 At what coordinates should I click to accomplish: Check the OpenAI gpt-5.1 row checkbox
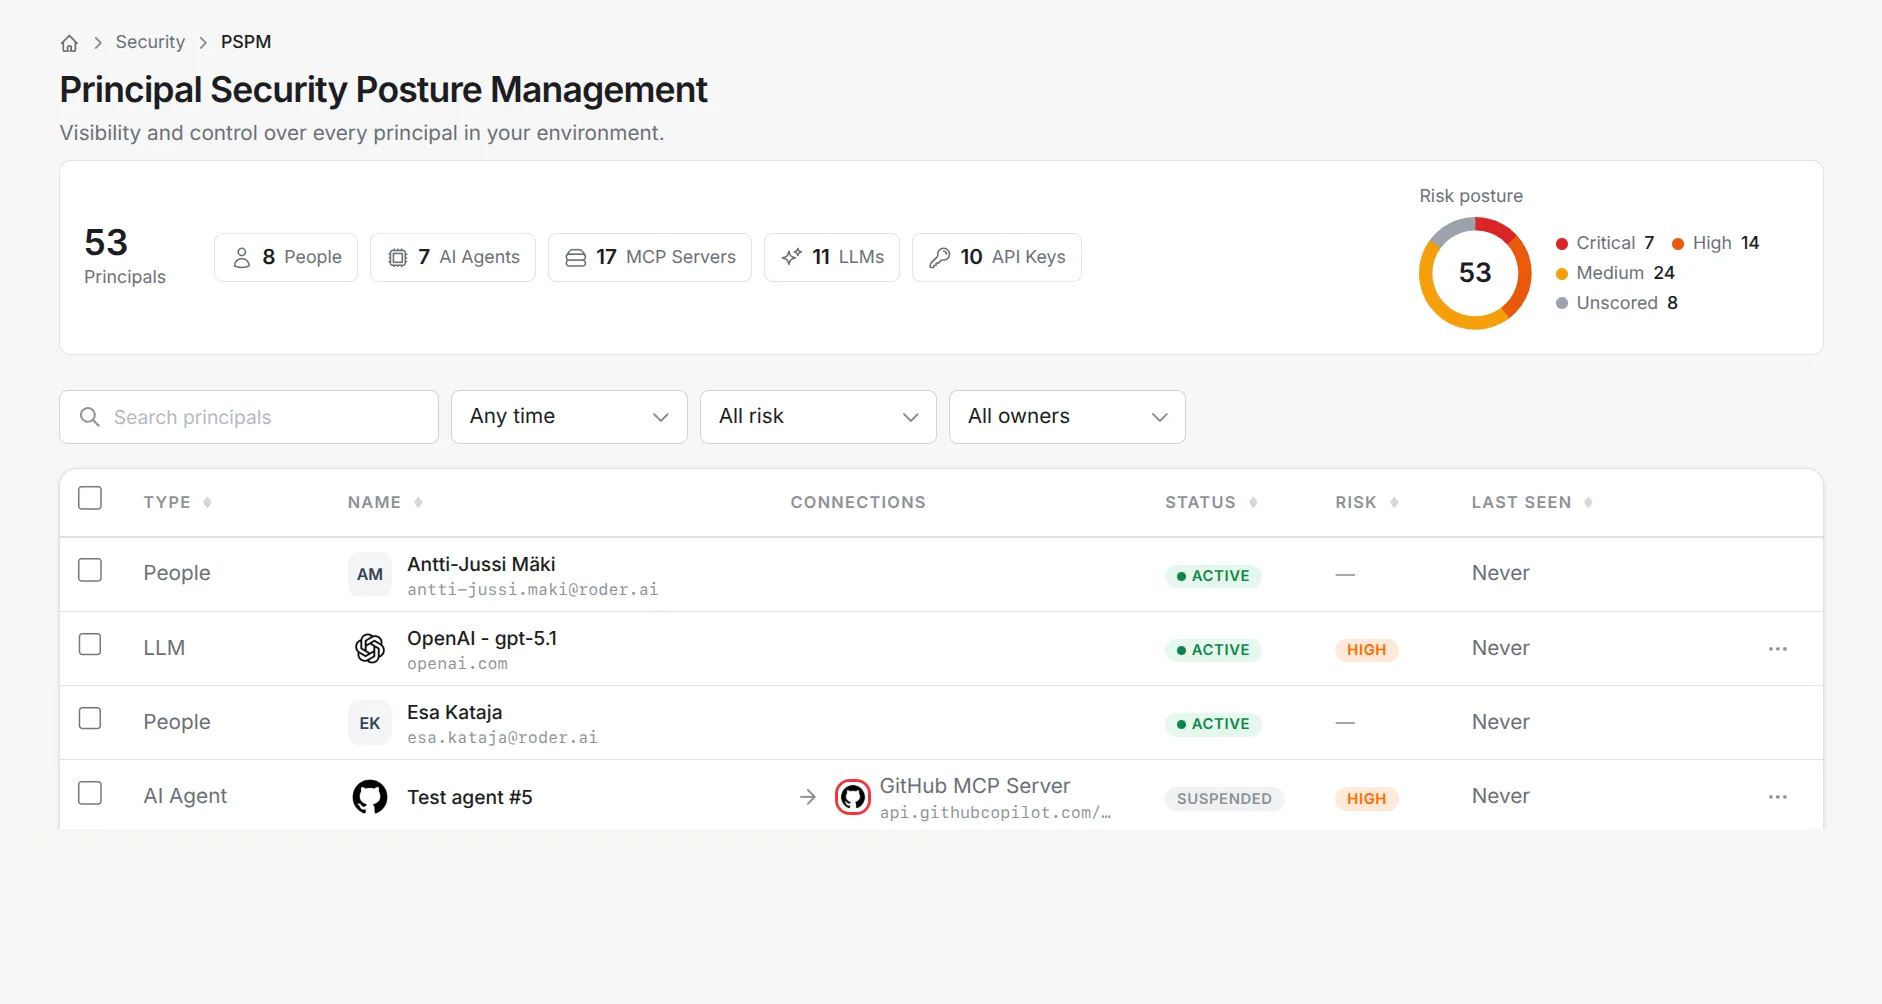(x=90, y=644)
